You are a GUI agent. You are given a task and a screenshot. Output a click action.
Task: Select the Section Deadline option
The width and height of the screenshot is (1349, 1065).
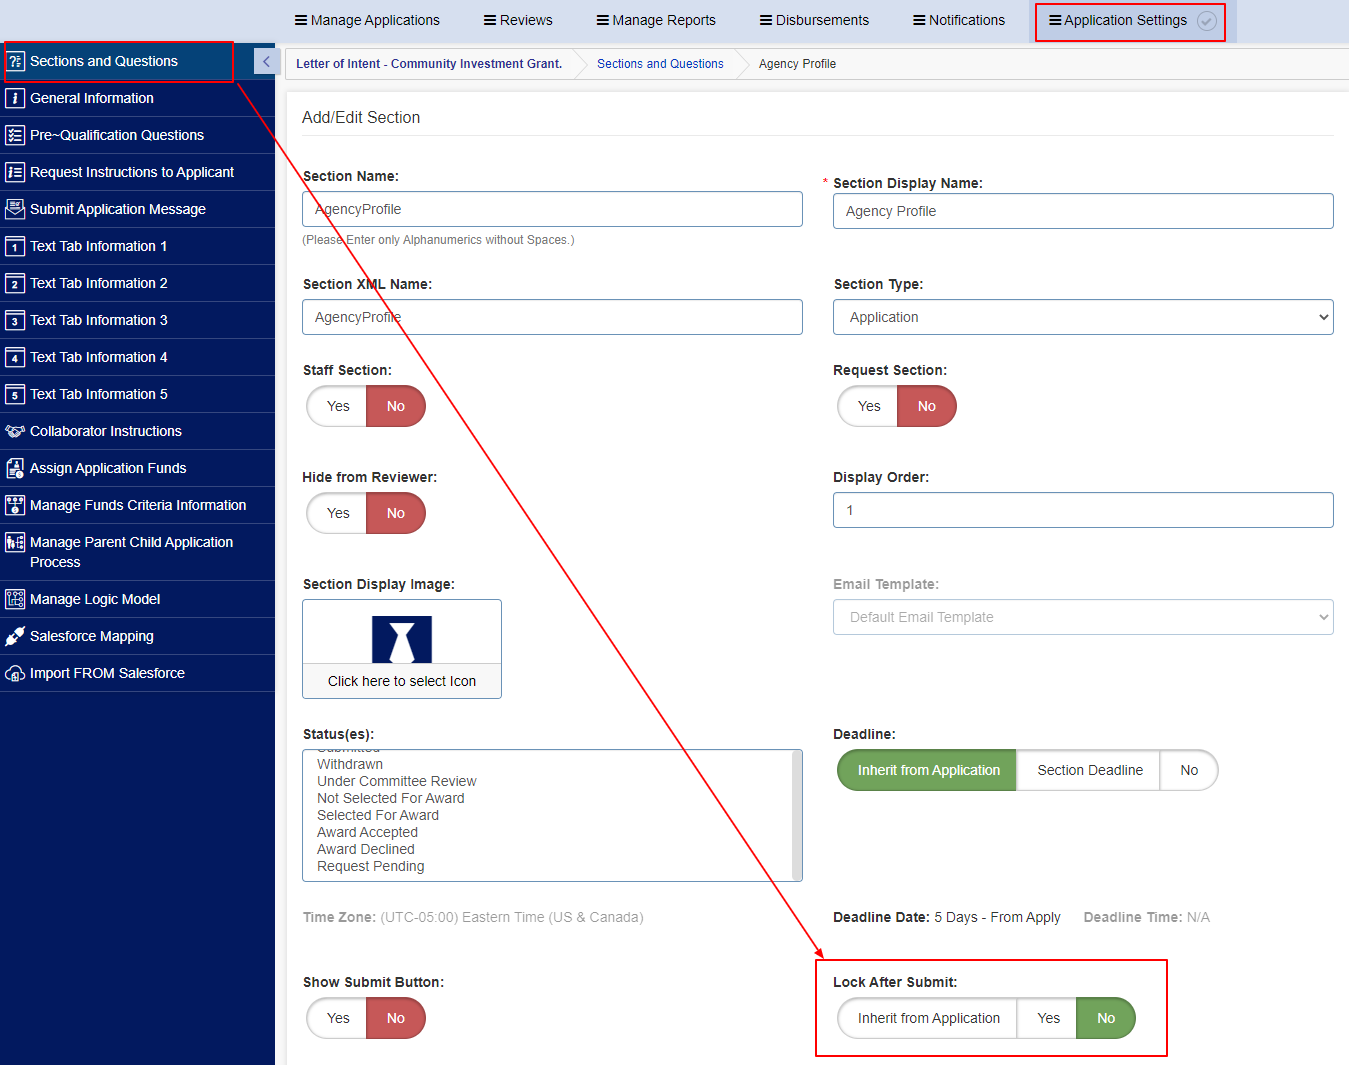pos(1089,770)
